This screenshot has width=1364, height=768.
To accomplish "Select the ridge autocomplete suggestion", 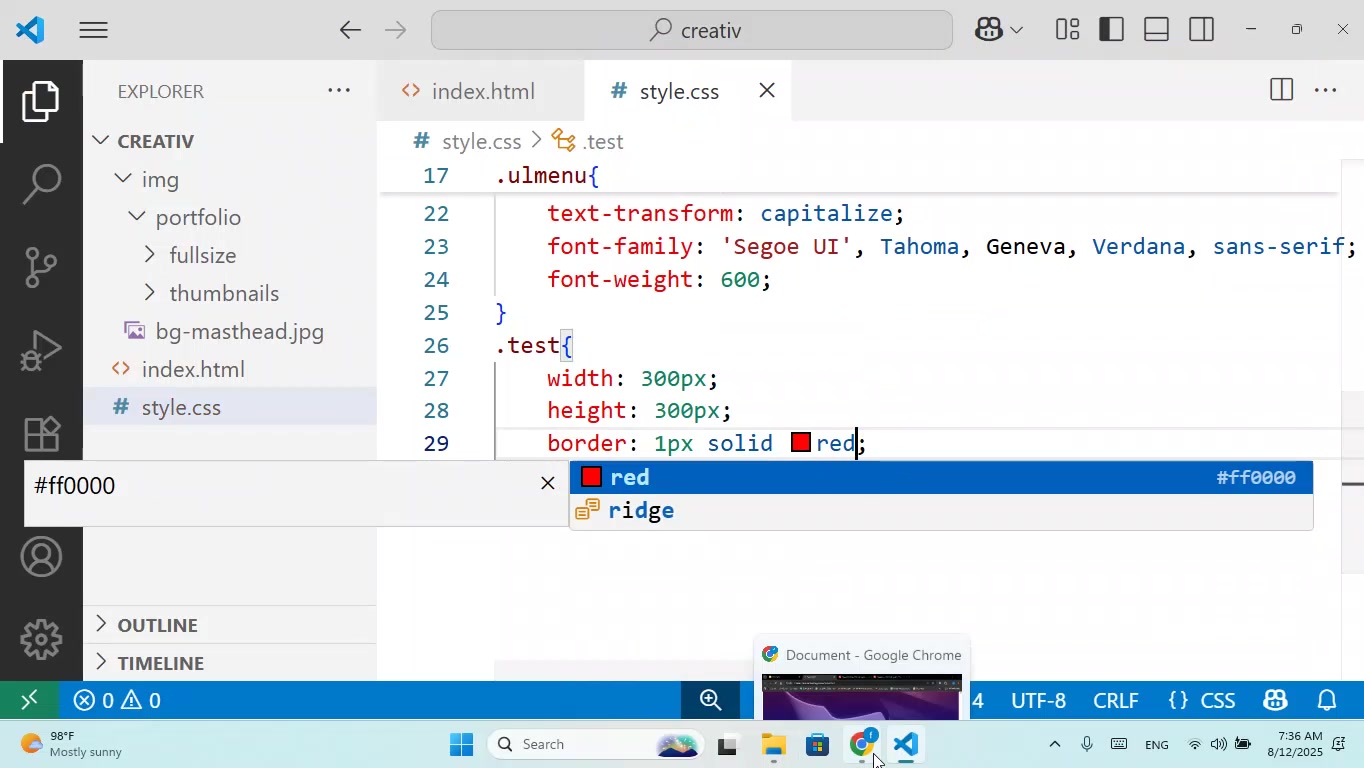I will (x=641, y=511).
